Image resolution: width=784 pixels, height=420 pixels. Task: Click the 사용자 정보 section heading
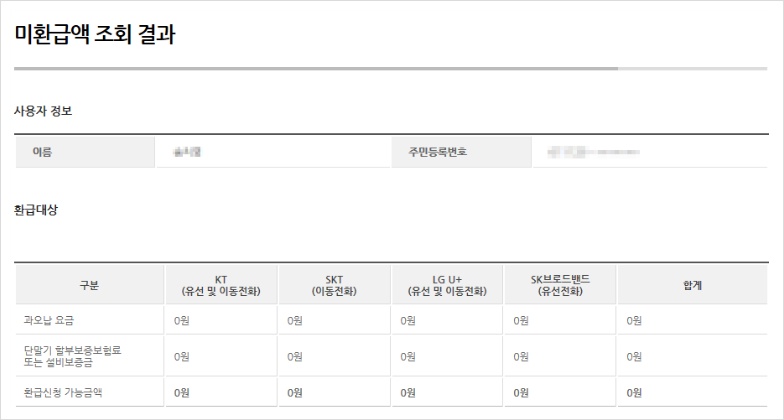click(x=43, y=111)
